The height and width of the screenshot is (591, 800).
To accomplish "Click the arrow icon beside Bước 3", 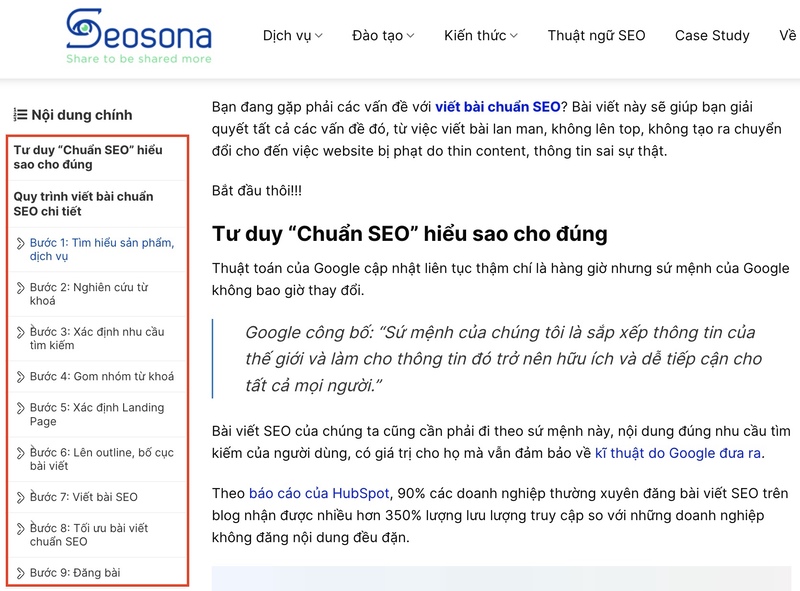I will (20, 332).
